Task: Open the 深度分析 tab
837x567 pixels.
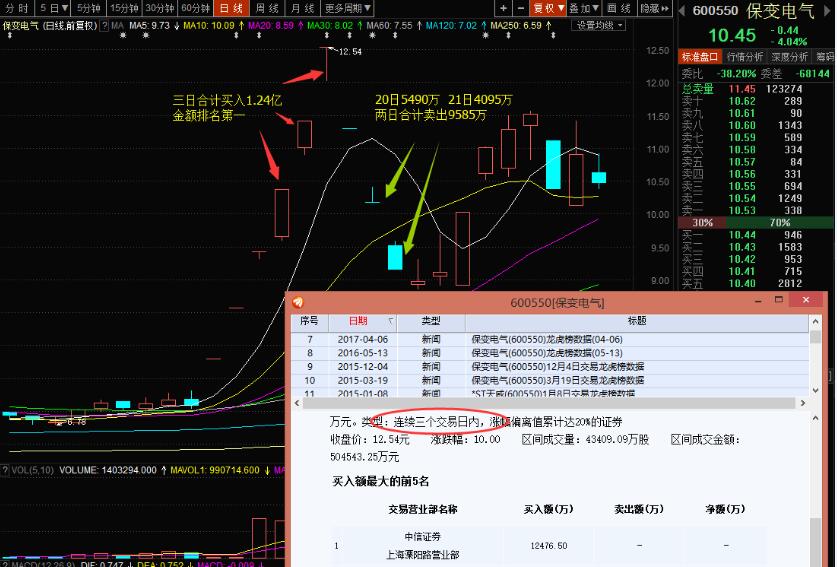Action: 789,57
